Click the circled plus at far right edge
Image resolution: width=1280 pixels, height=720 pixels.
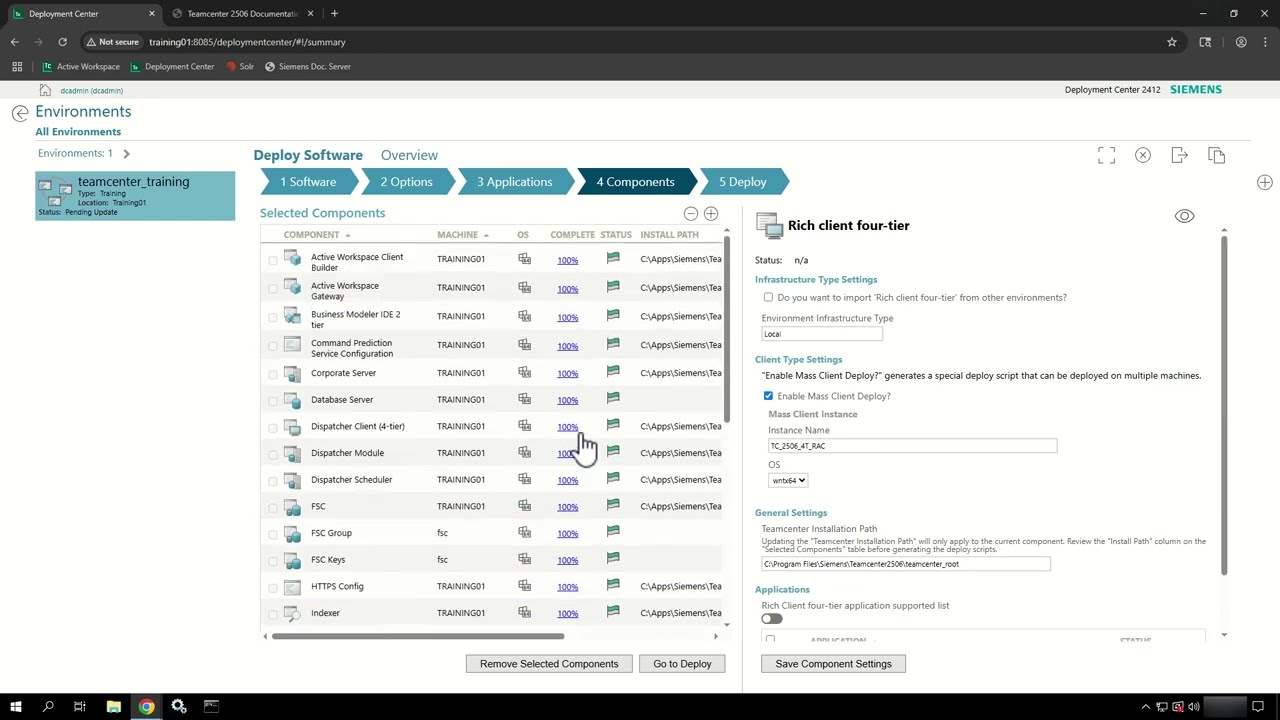1265,182
